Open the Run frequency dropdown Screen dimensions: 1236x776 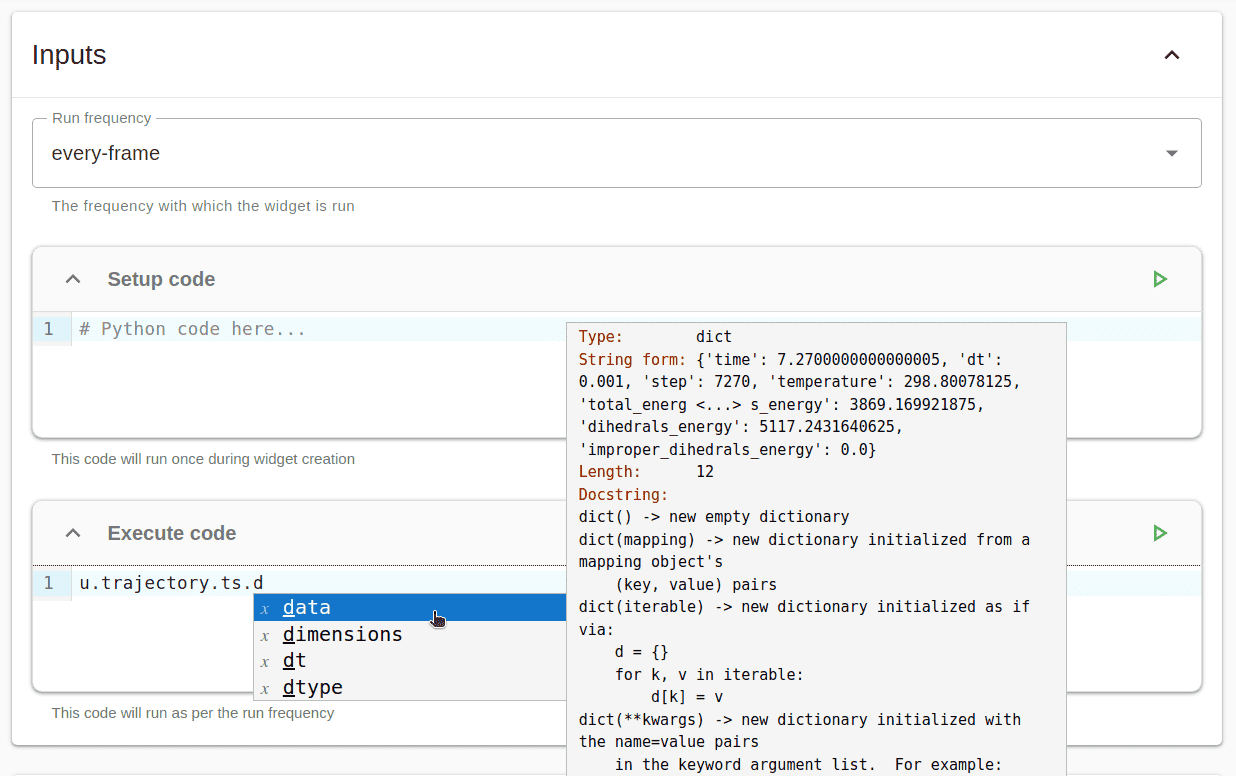point(616,153)
